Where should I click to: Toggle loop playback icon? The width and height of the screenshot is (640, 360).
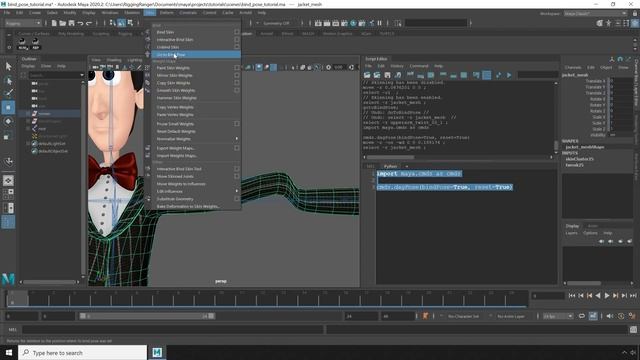click(582, 316)
